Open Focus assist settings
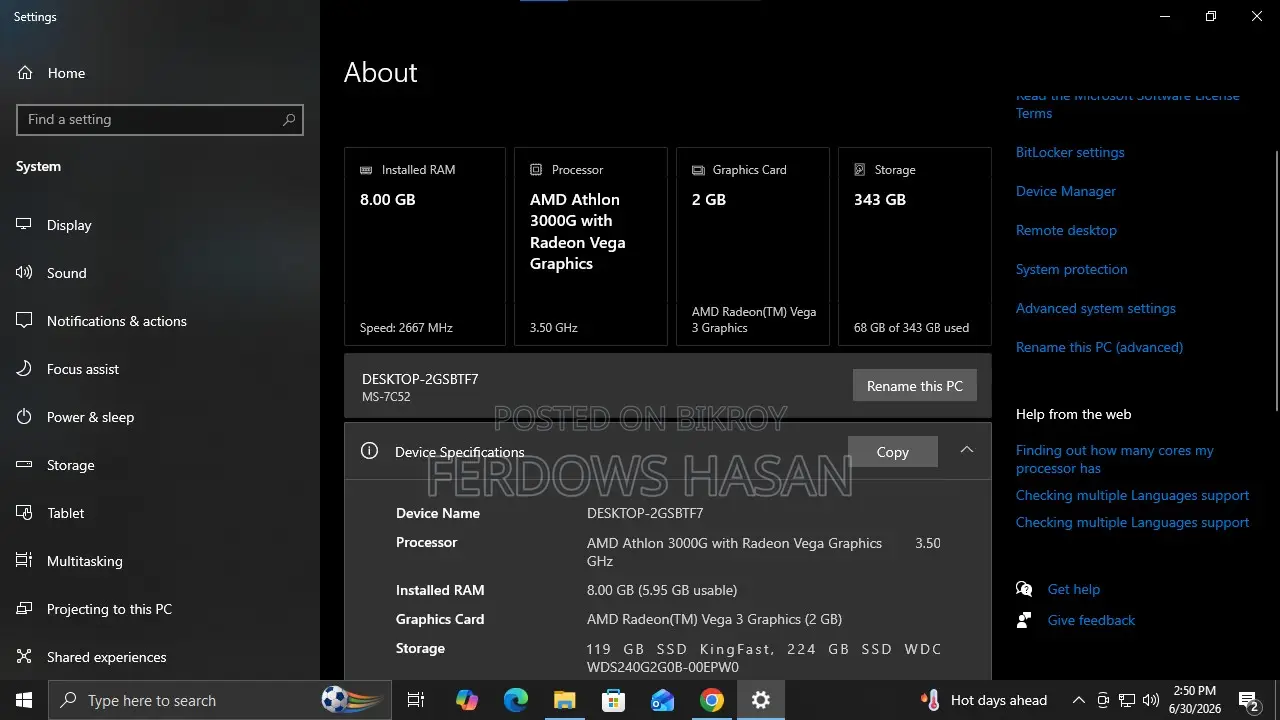 (160, 369)
